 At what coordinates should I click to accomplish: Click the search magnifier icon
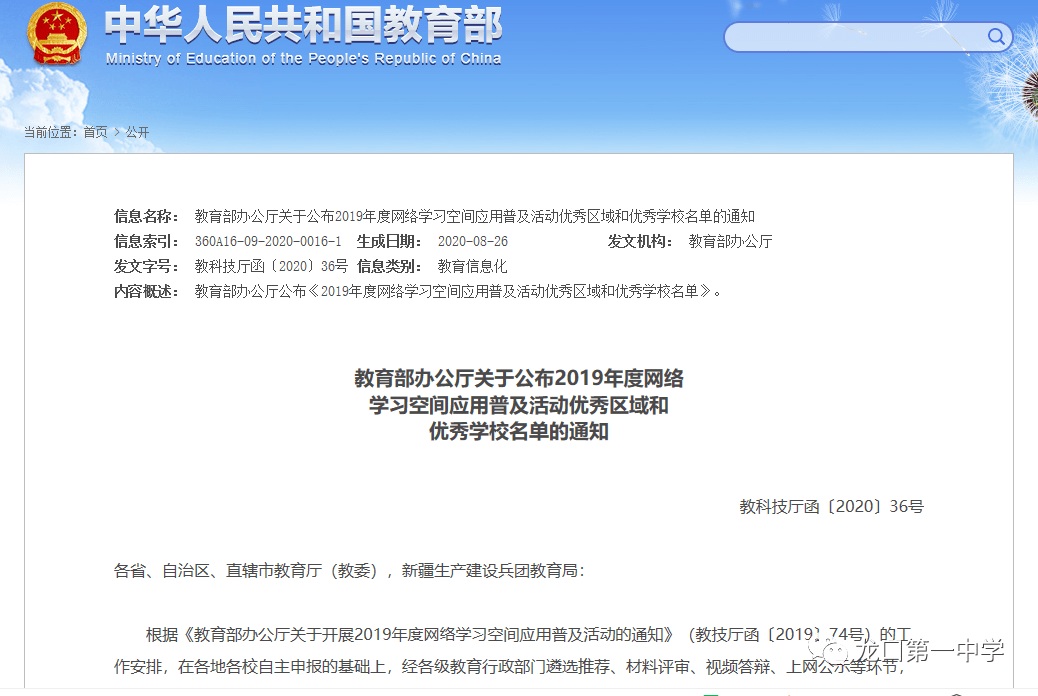(x=996, y=36)
